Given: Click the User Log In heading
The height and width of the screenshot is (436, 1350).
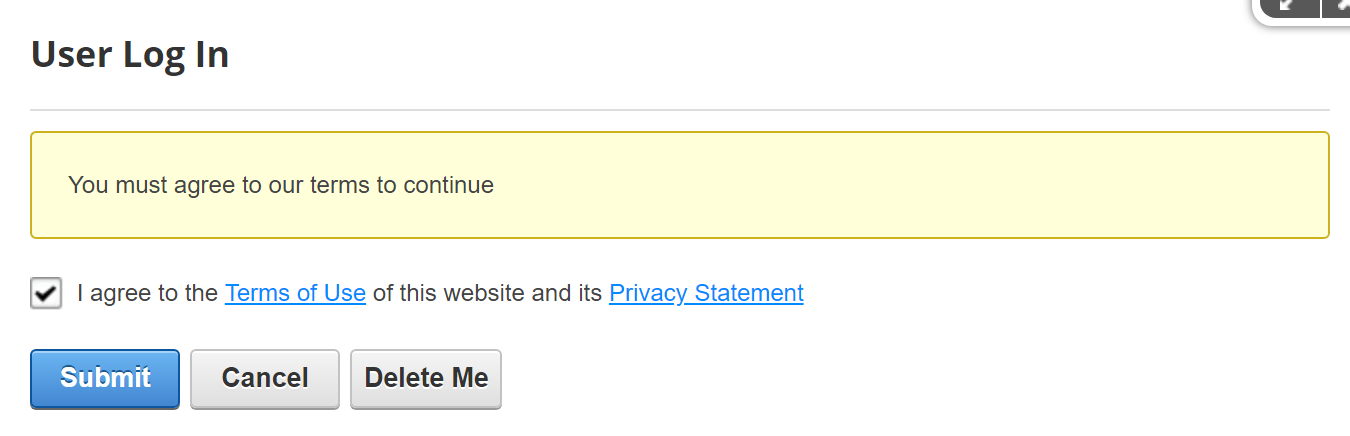Looking at the screenshot, I should pyautogui.click(x=130, y=54).
